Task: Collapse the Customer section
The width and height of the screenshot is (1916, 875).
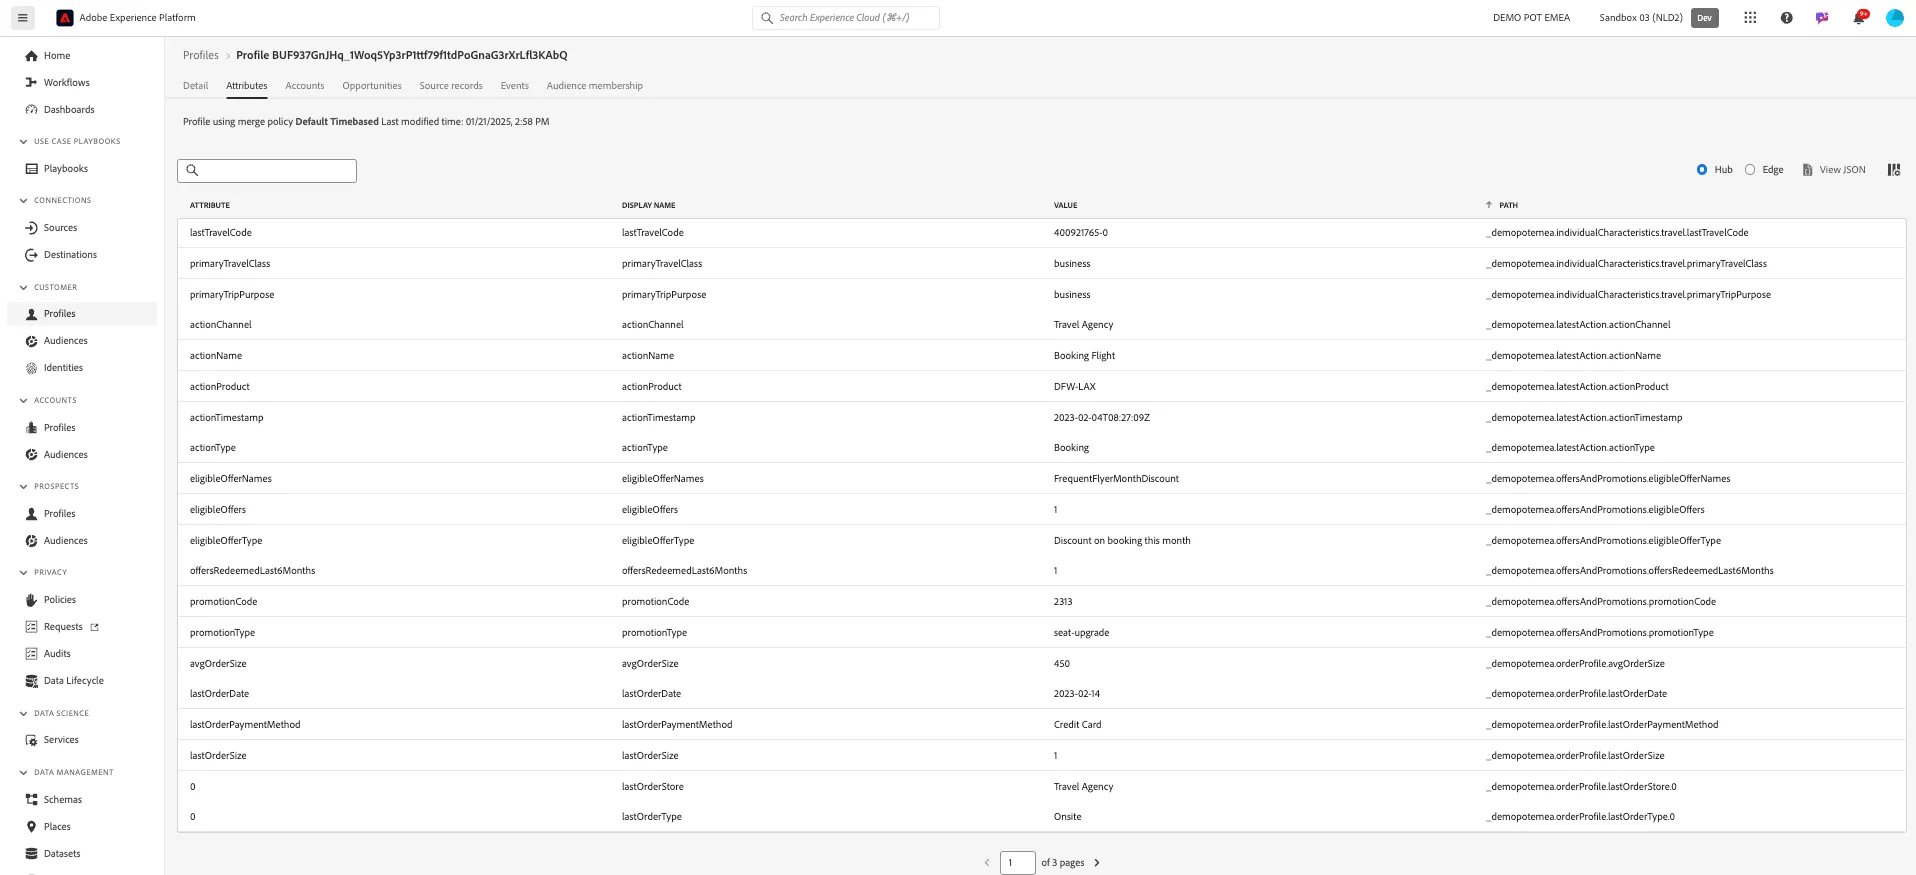Action: click(x=24, y=288)
